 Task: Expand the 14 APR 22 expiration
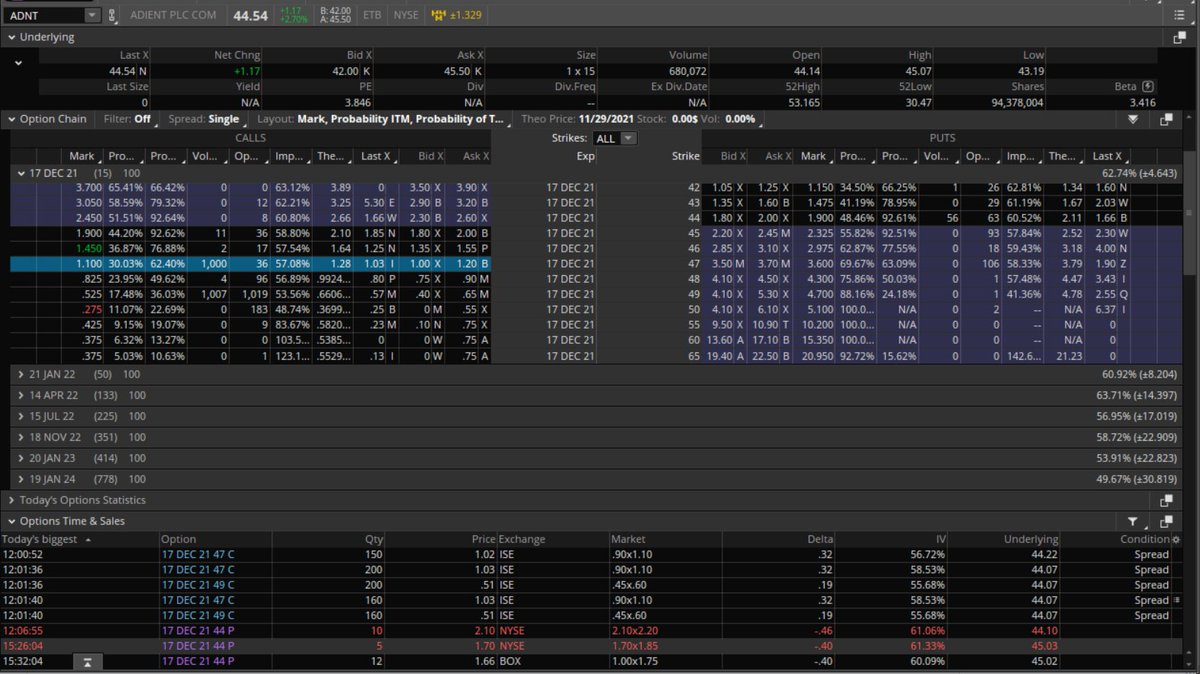point(22,395)
